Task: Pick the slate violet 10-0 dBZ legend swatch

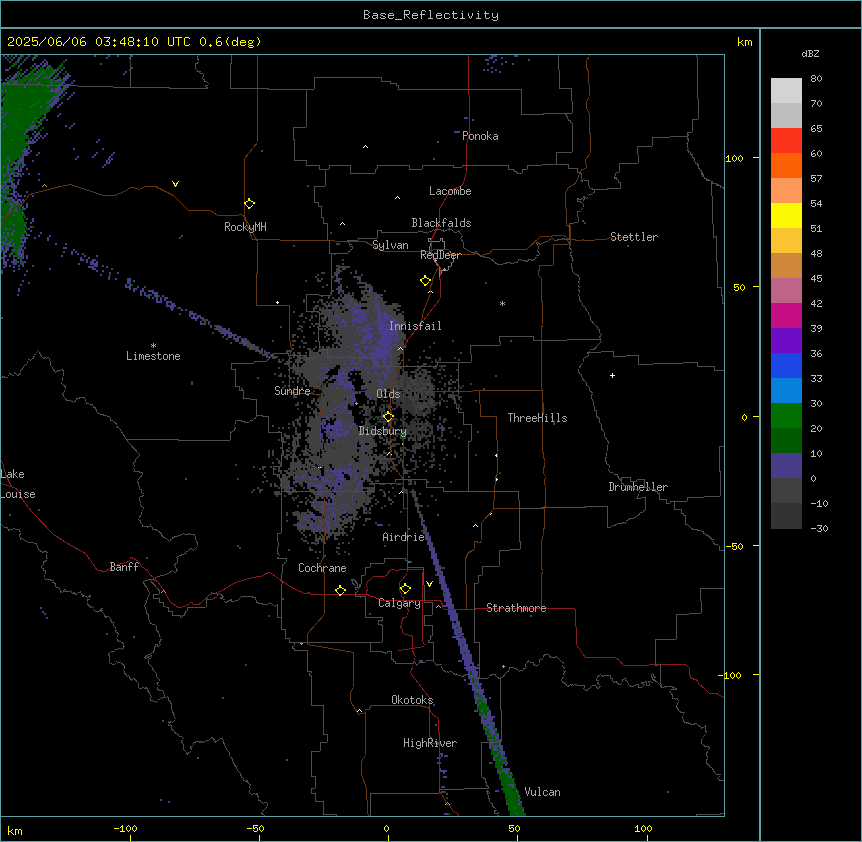Action: (x=786, y=466)
